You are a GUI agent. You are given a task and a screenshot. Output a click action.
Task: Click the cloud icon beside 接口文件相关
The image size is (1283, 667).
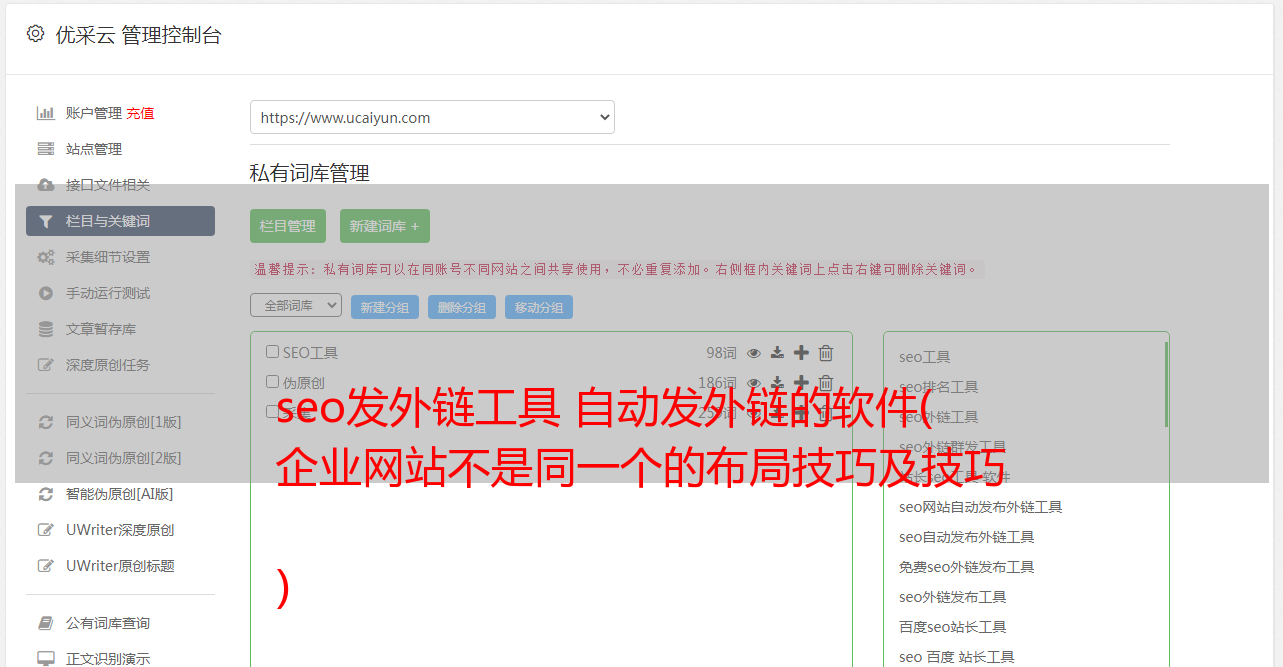coord(46,185)
